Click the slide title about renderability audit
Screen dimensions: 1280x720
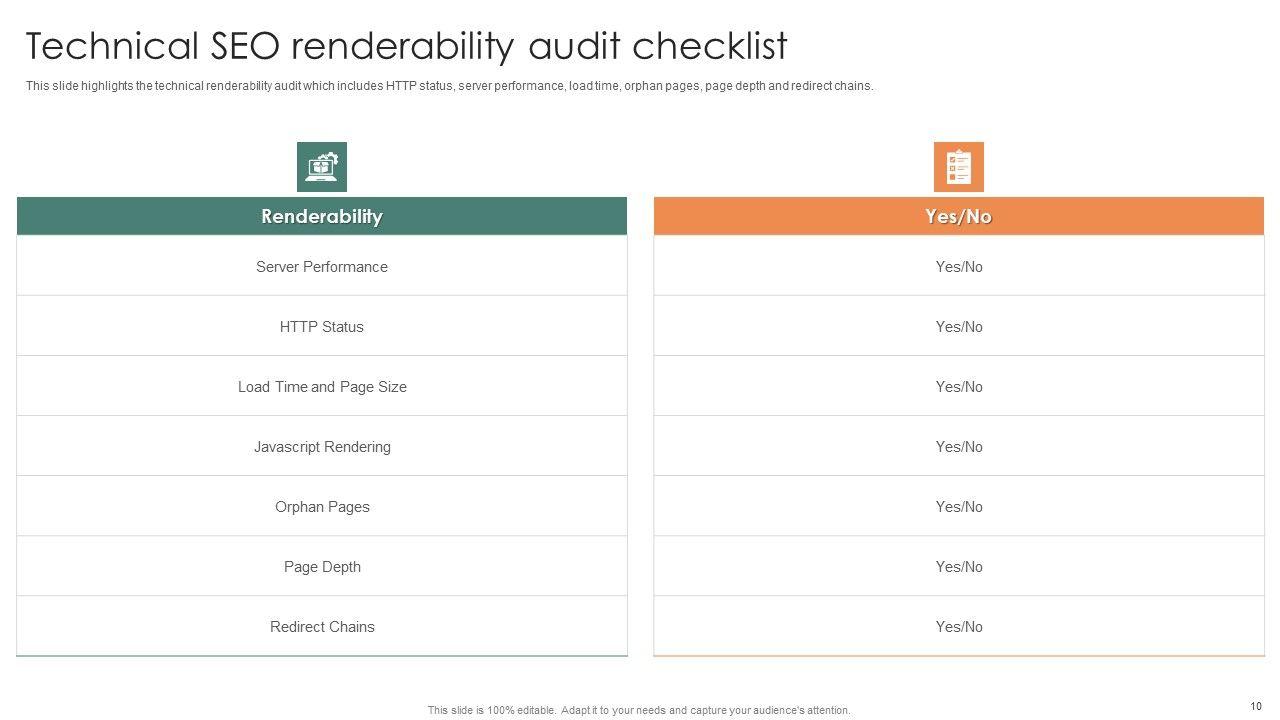(406, 46)
